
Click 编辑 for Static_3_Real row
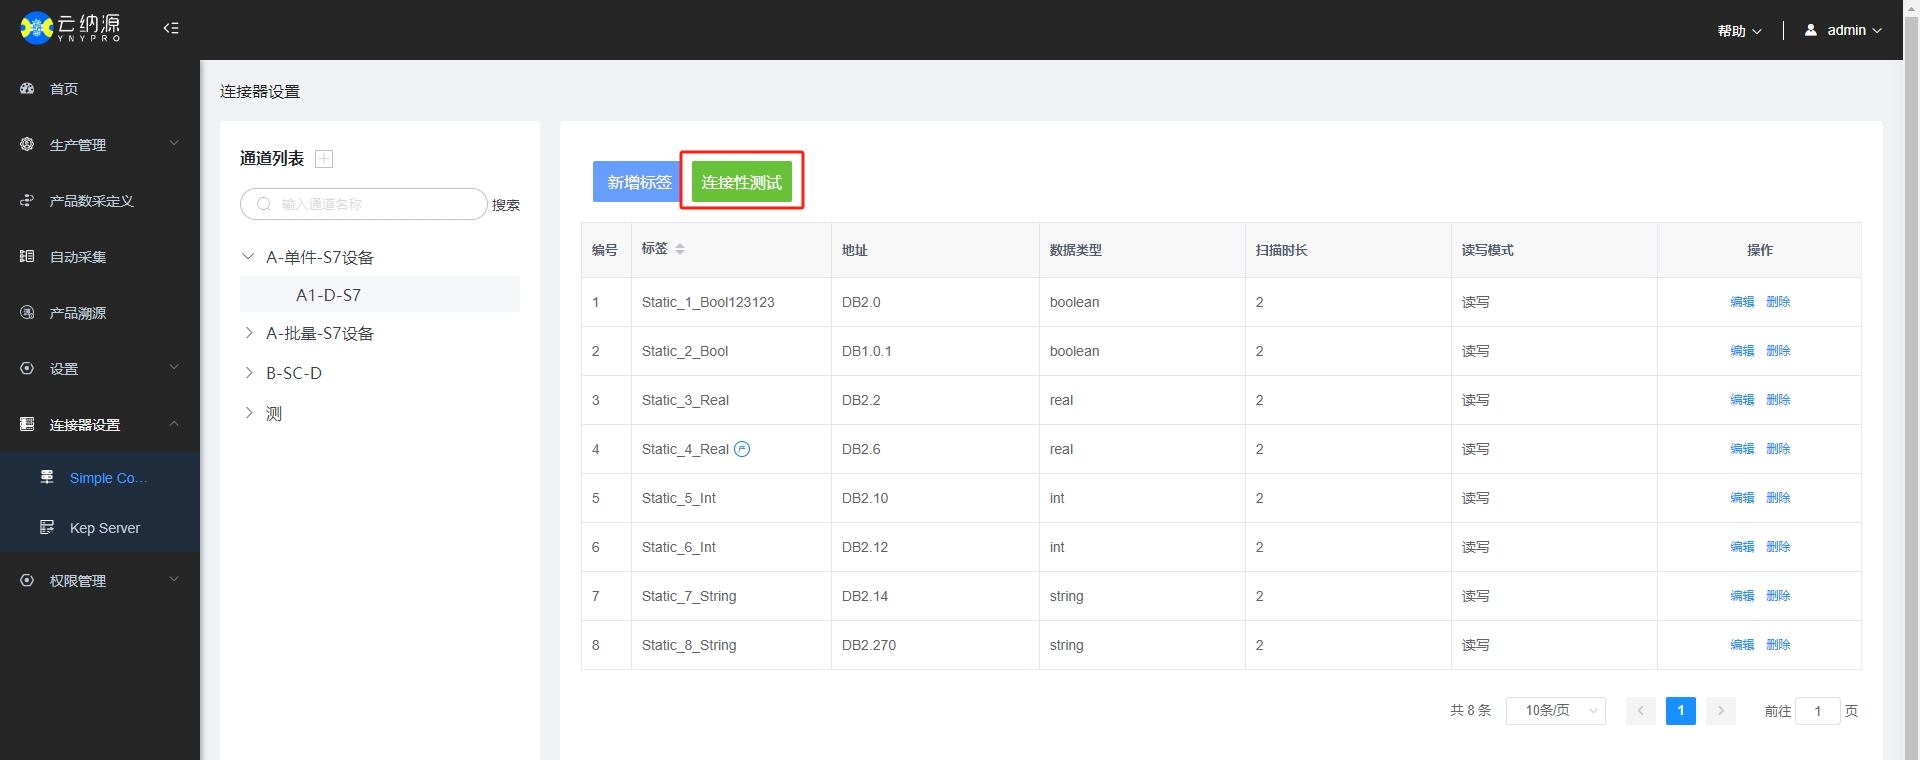pos(1742,400)
